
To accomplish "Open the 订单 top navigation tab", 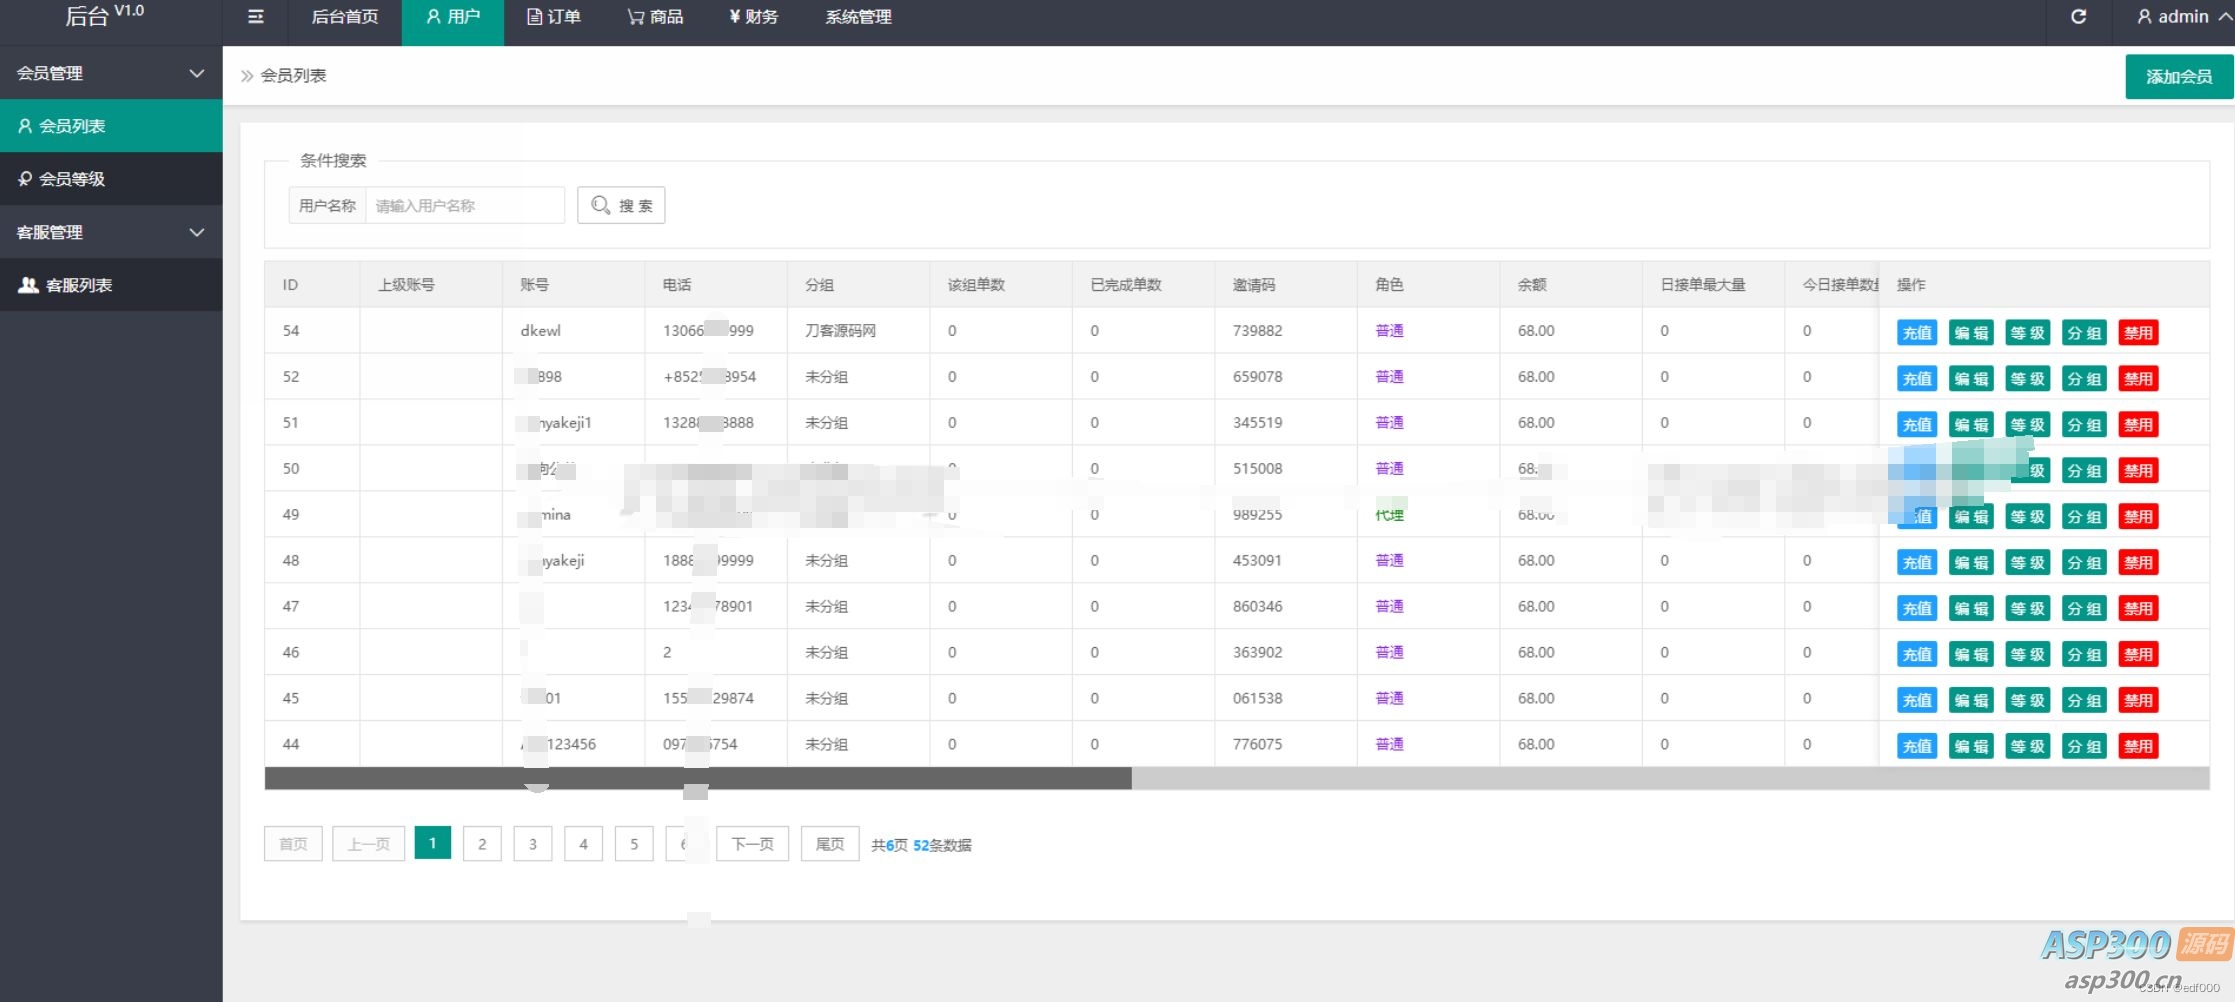I will click(554, 17).
